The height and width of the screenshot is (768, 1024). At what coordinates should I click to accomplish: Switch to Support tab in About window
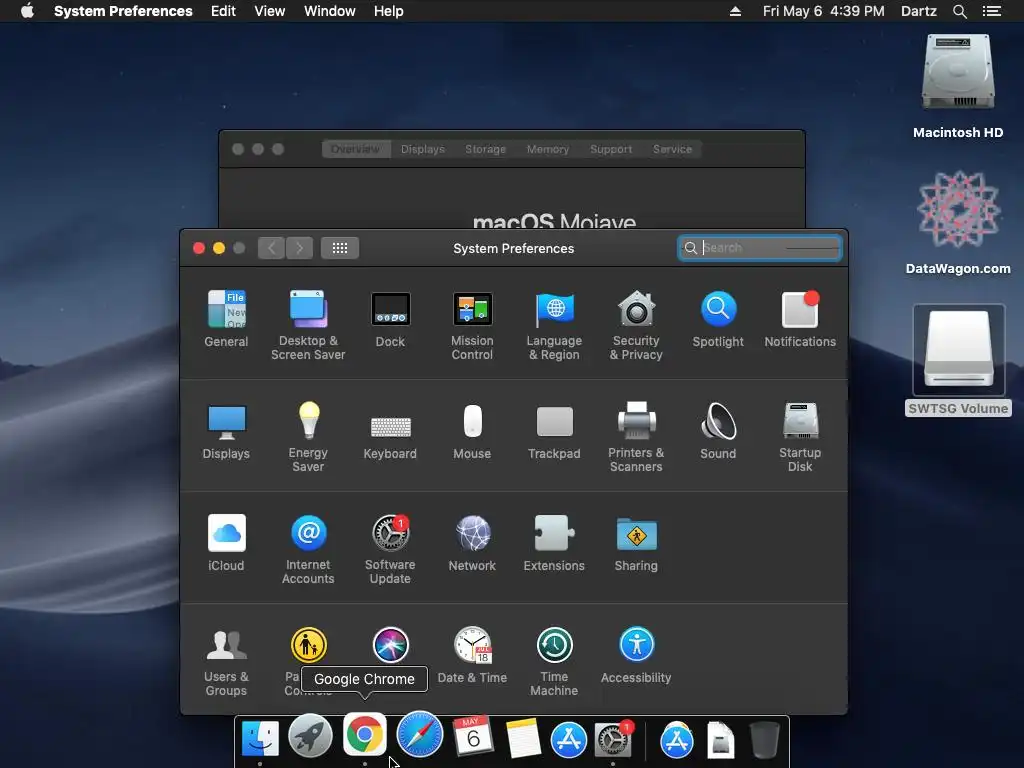pyautogui.click(x=611, y=149)
